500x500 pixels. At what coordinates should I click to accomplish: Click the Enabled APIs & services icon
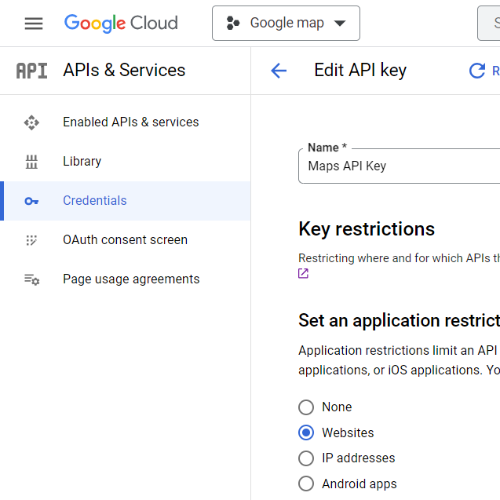32,122
